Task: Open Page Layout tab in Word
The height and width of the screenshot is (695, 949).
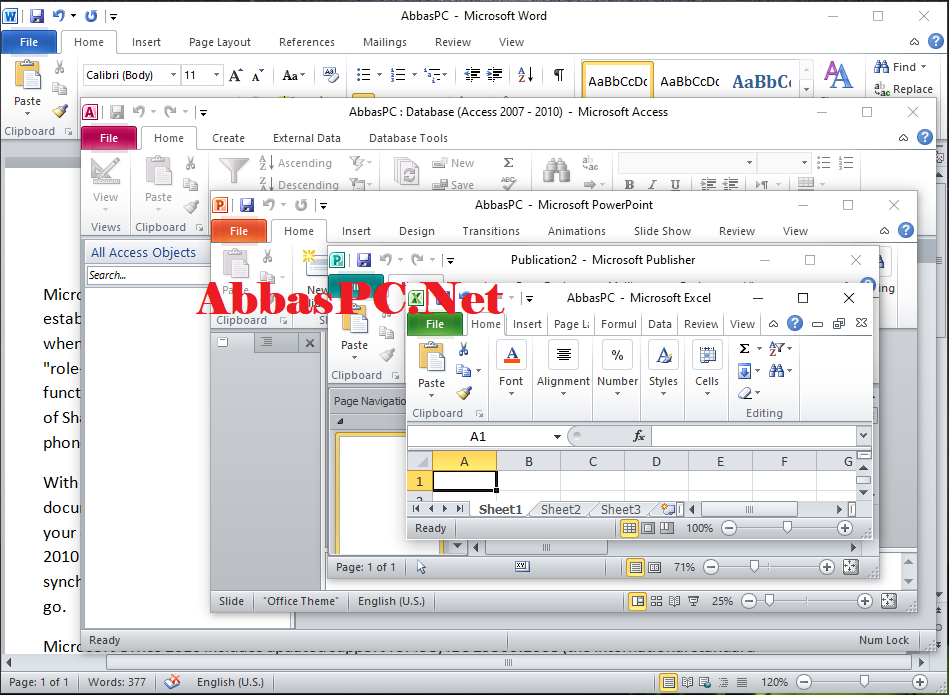Action: (x=220, y=42)
